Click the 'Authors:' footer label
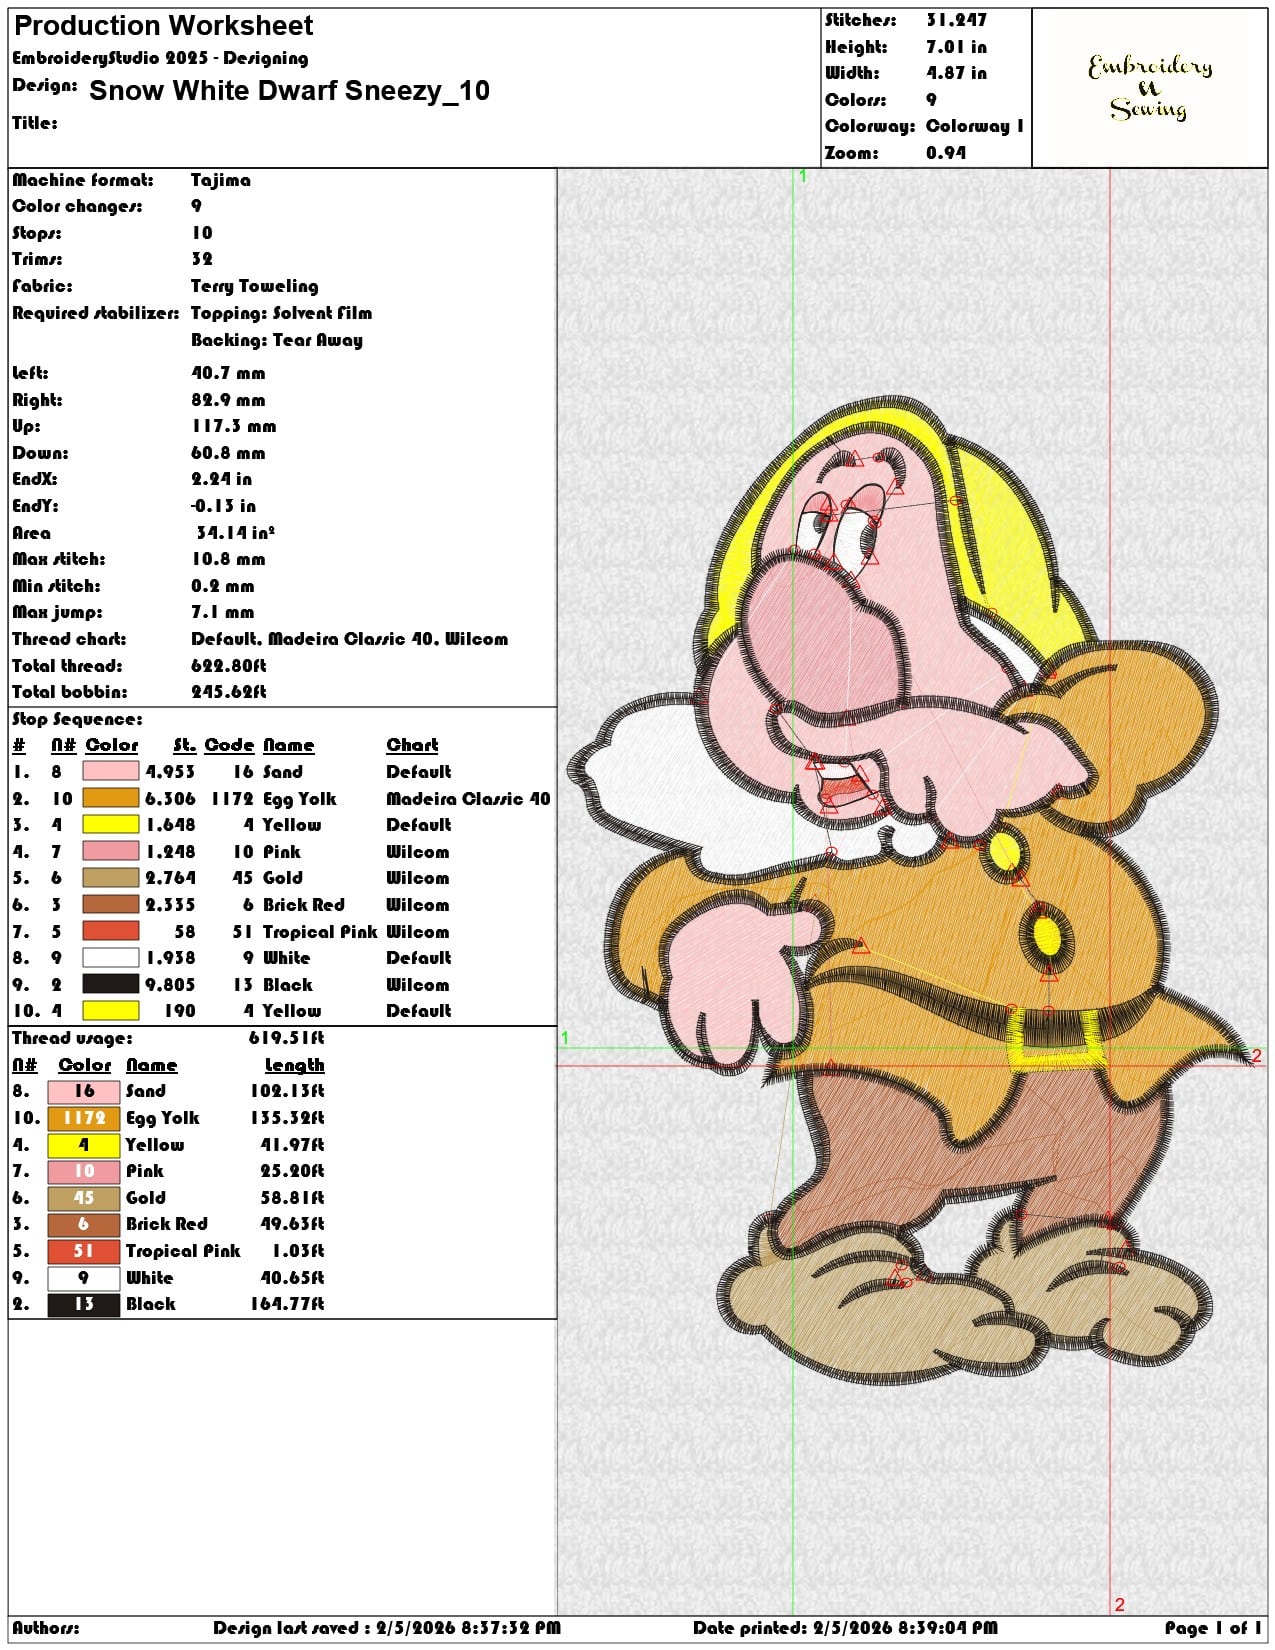The height and width of the screenshot is (1650, 1275). pos(46,1628)
